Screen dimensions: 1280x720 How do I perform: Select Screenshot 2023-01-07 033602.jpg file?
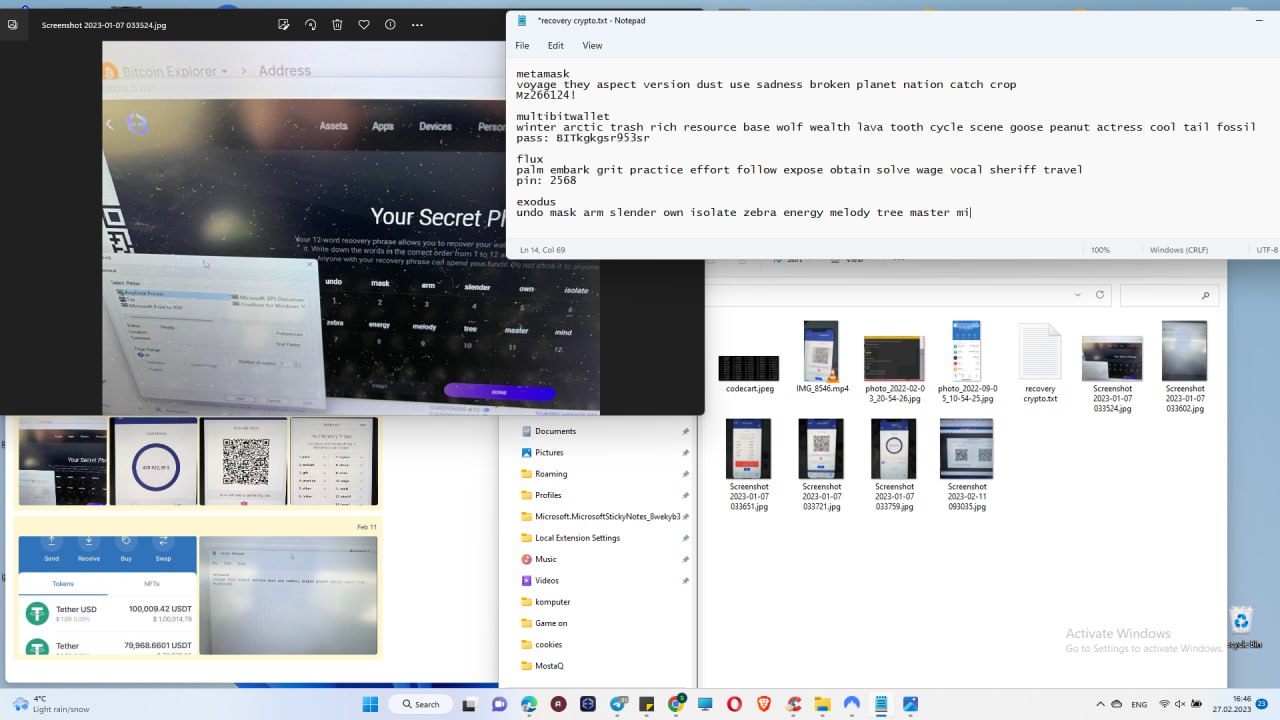click(x=1185, y=366)
